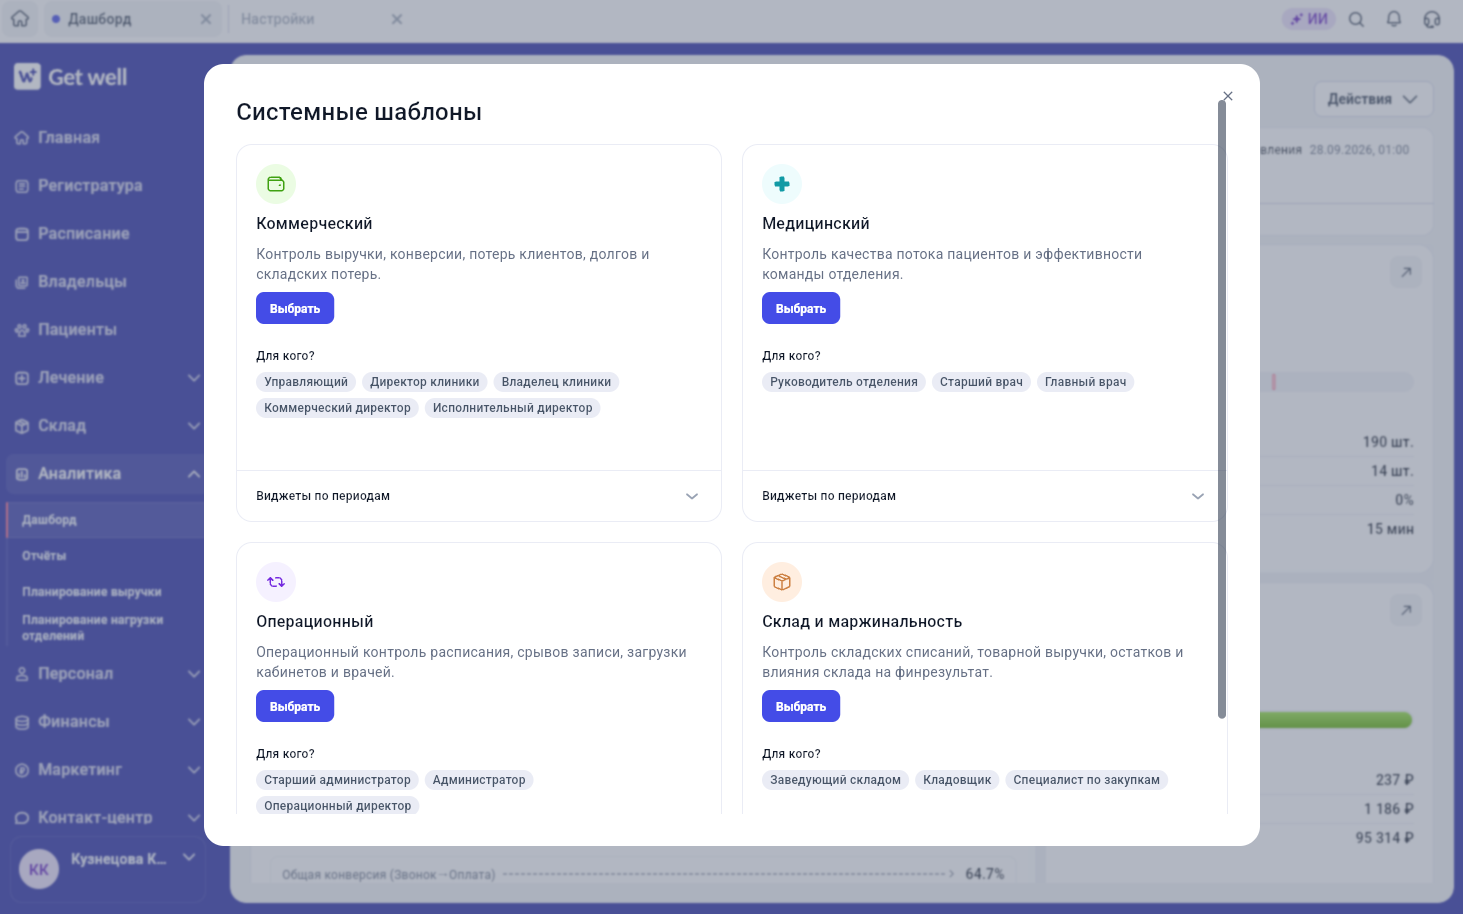
Task: Click the box icon on Склад и маржинальность card
Action: (x=782, y=582)
